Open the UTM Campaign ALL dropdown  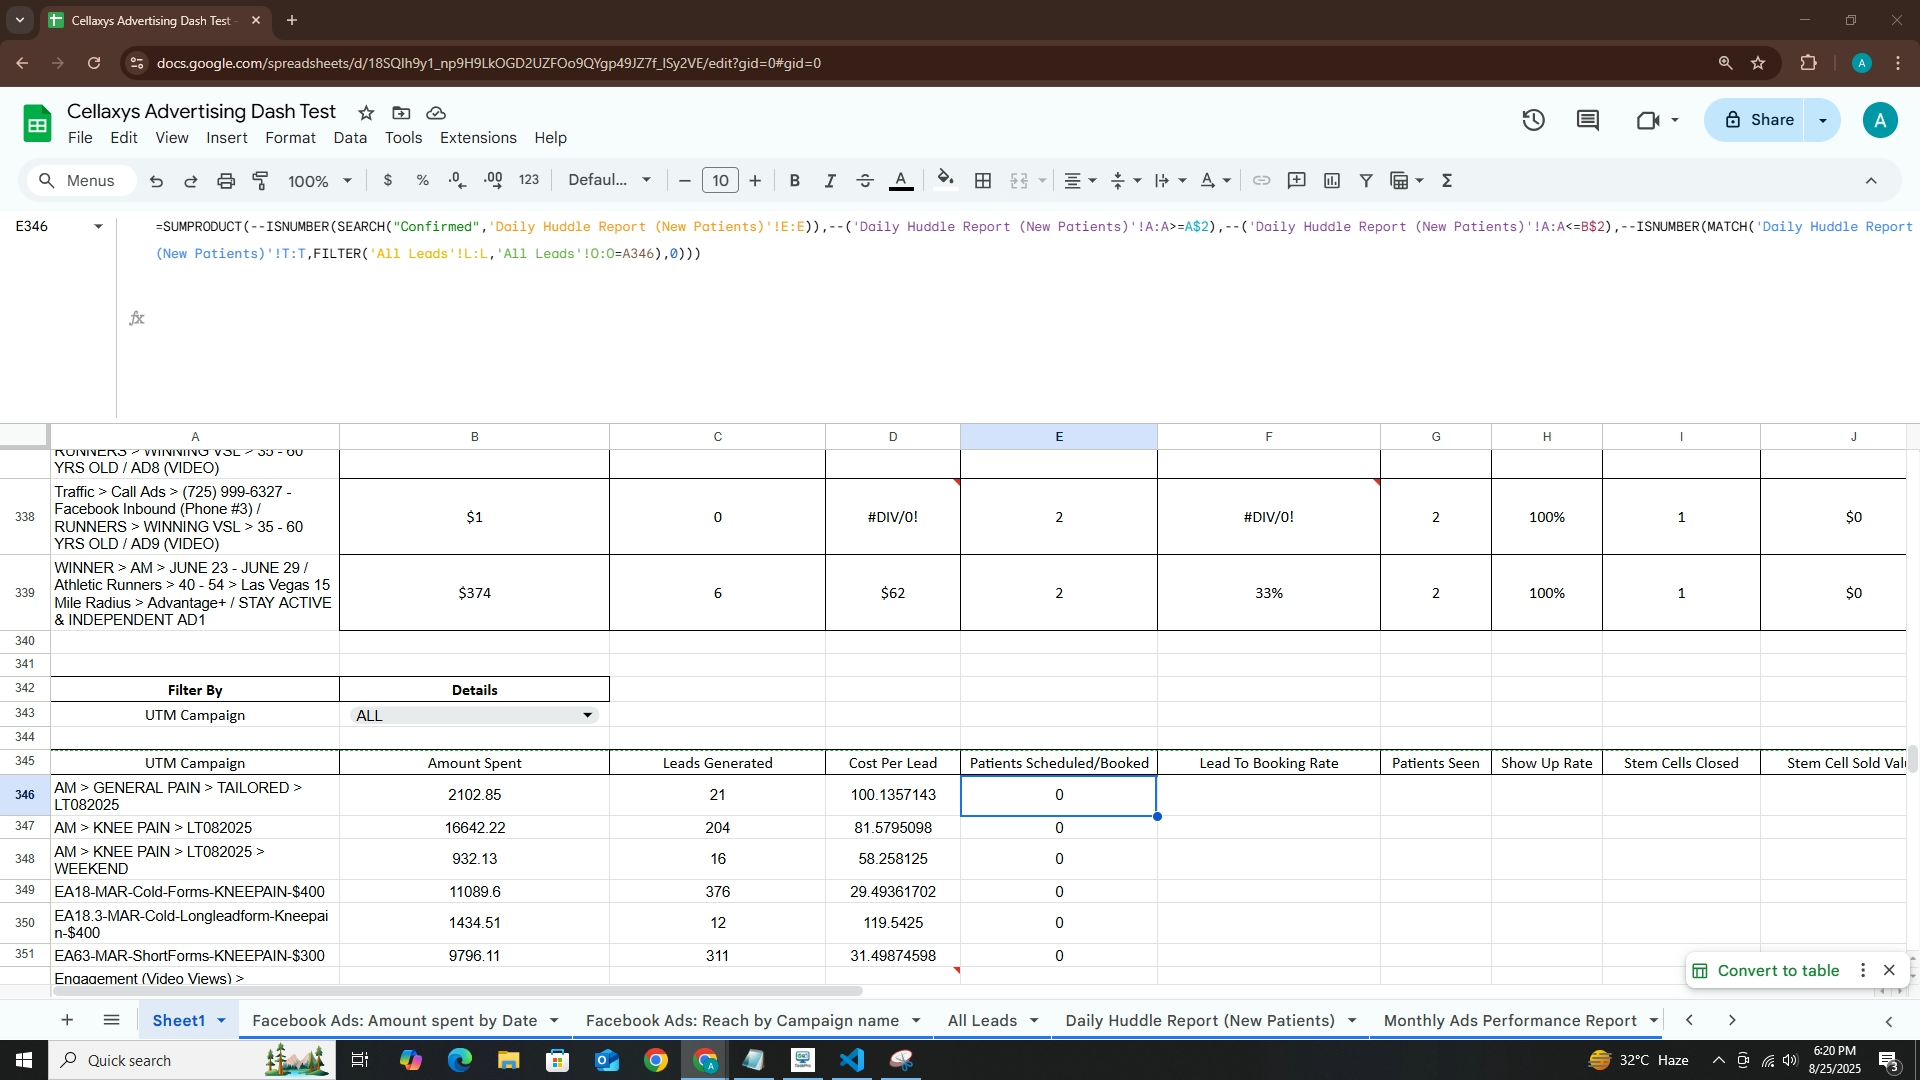coord(587,715)
